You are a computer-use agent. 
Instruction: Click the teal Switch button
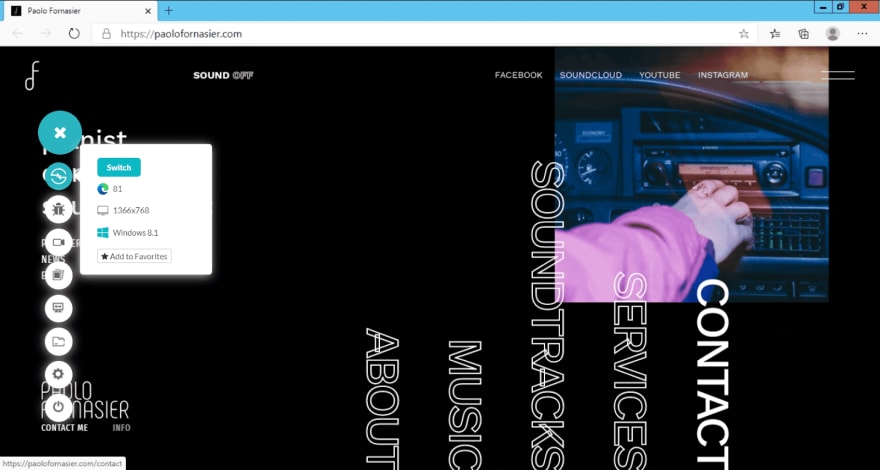coord(119,167)
